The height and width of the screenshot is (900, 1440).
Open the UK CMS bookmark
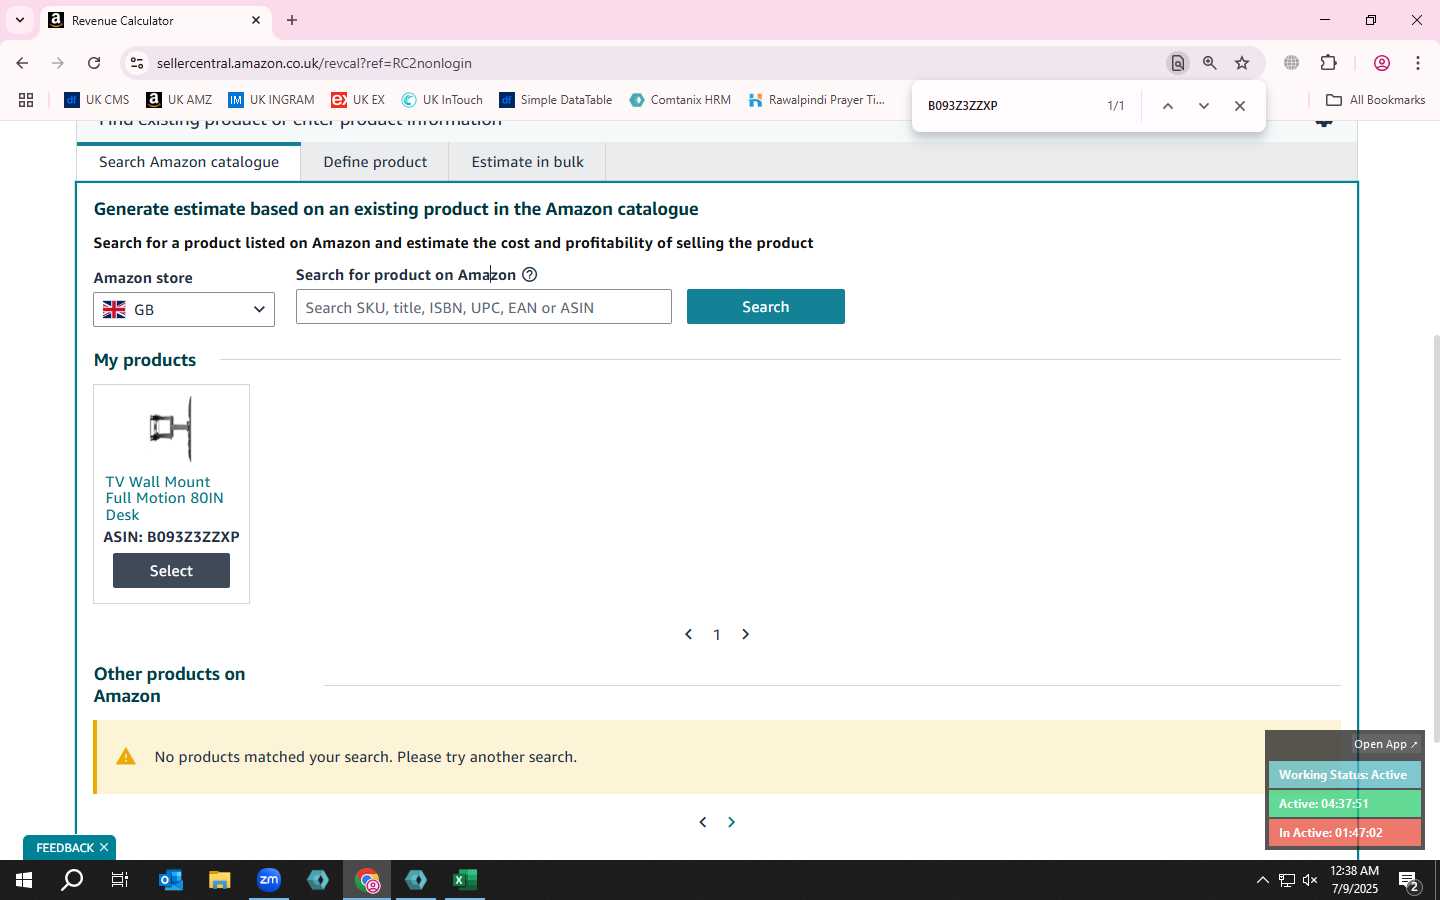[x=97, y=100]
